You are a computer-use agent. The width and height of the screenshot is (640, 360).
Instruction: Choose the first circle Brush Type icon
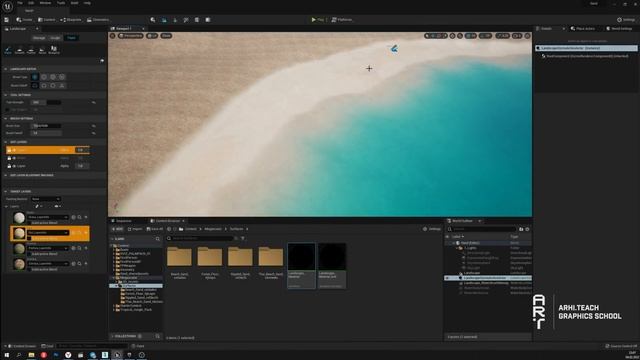tap(35, 77)
